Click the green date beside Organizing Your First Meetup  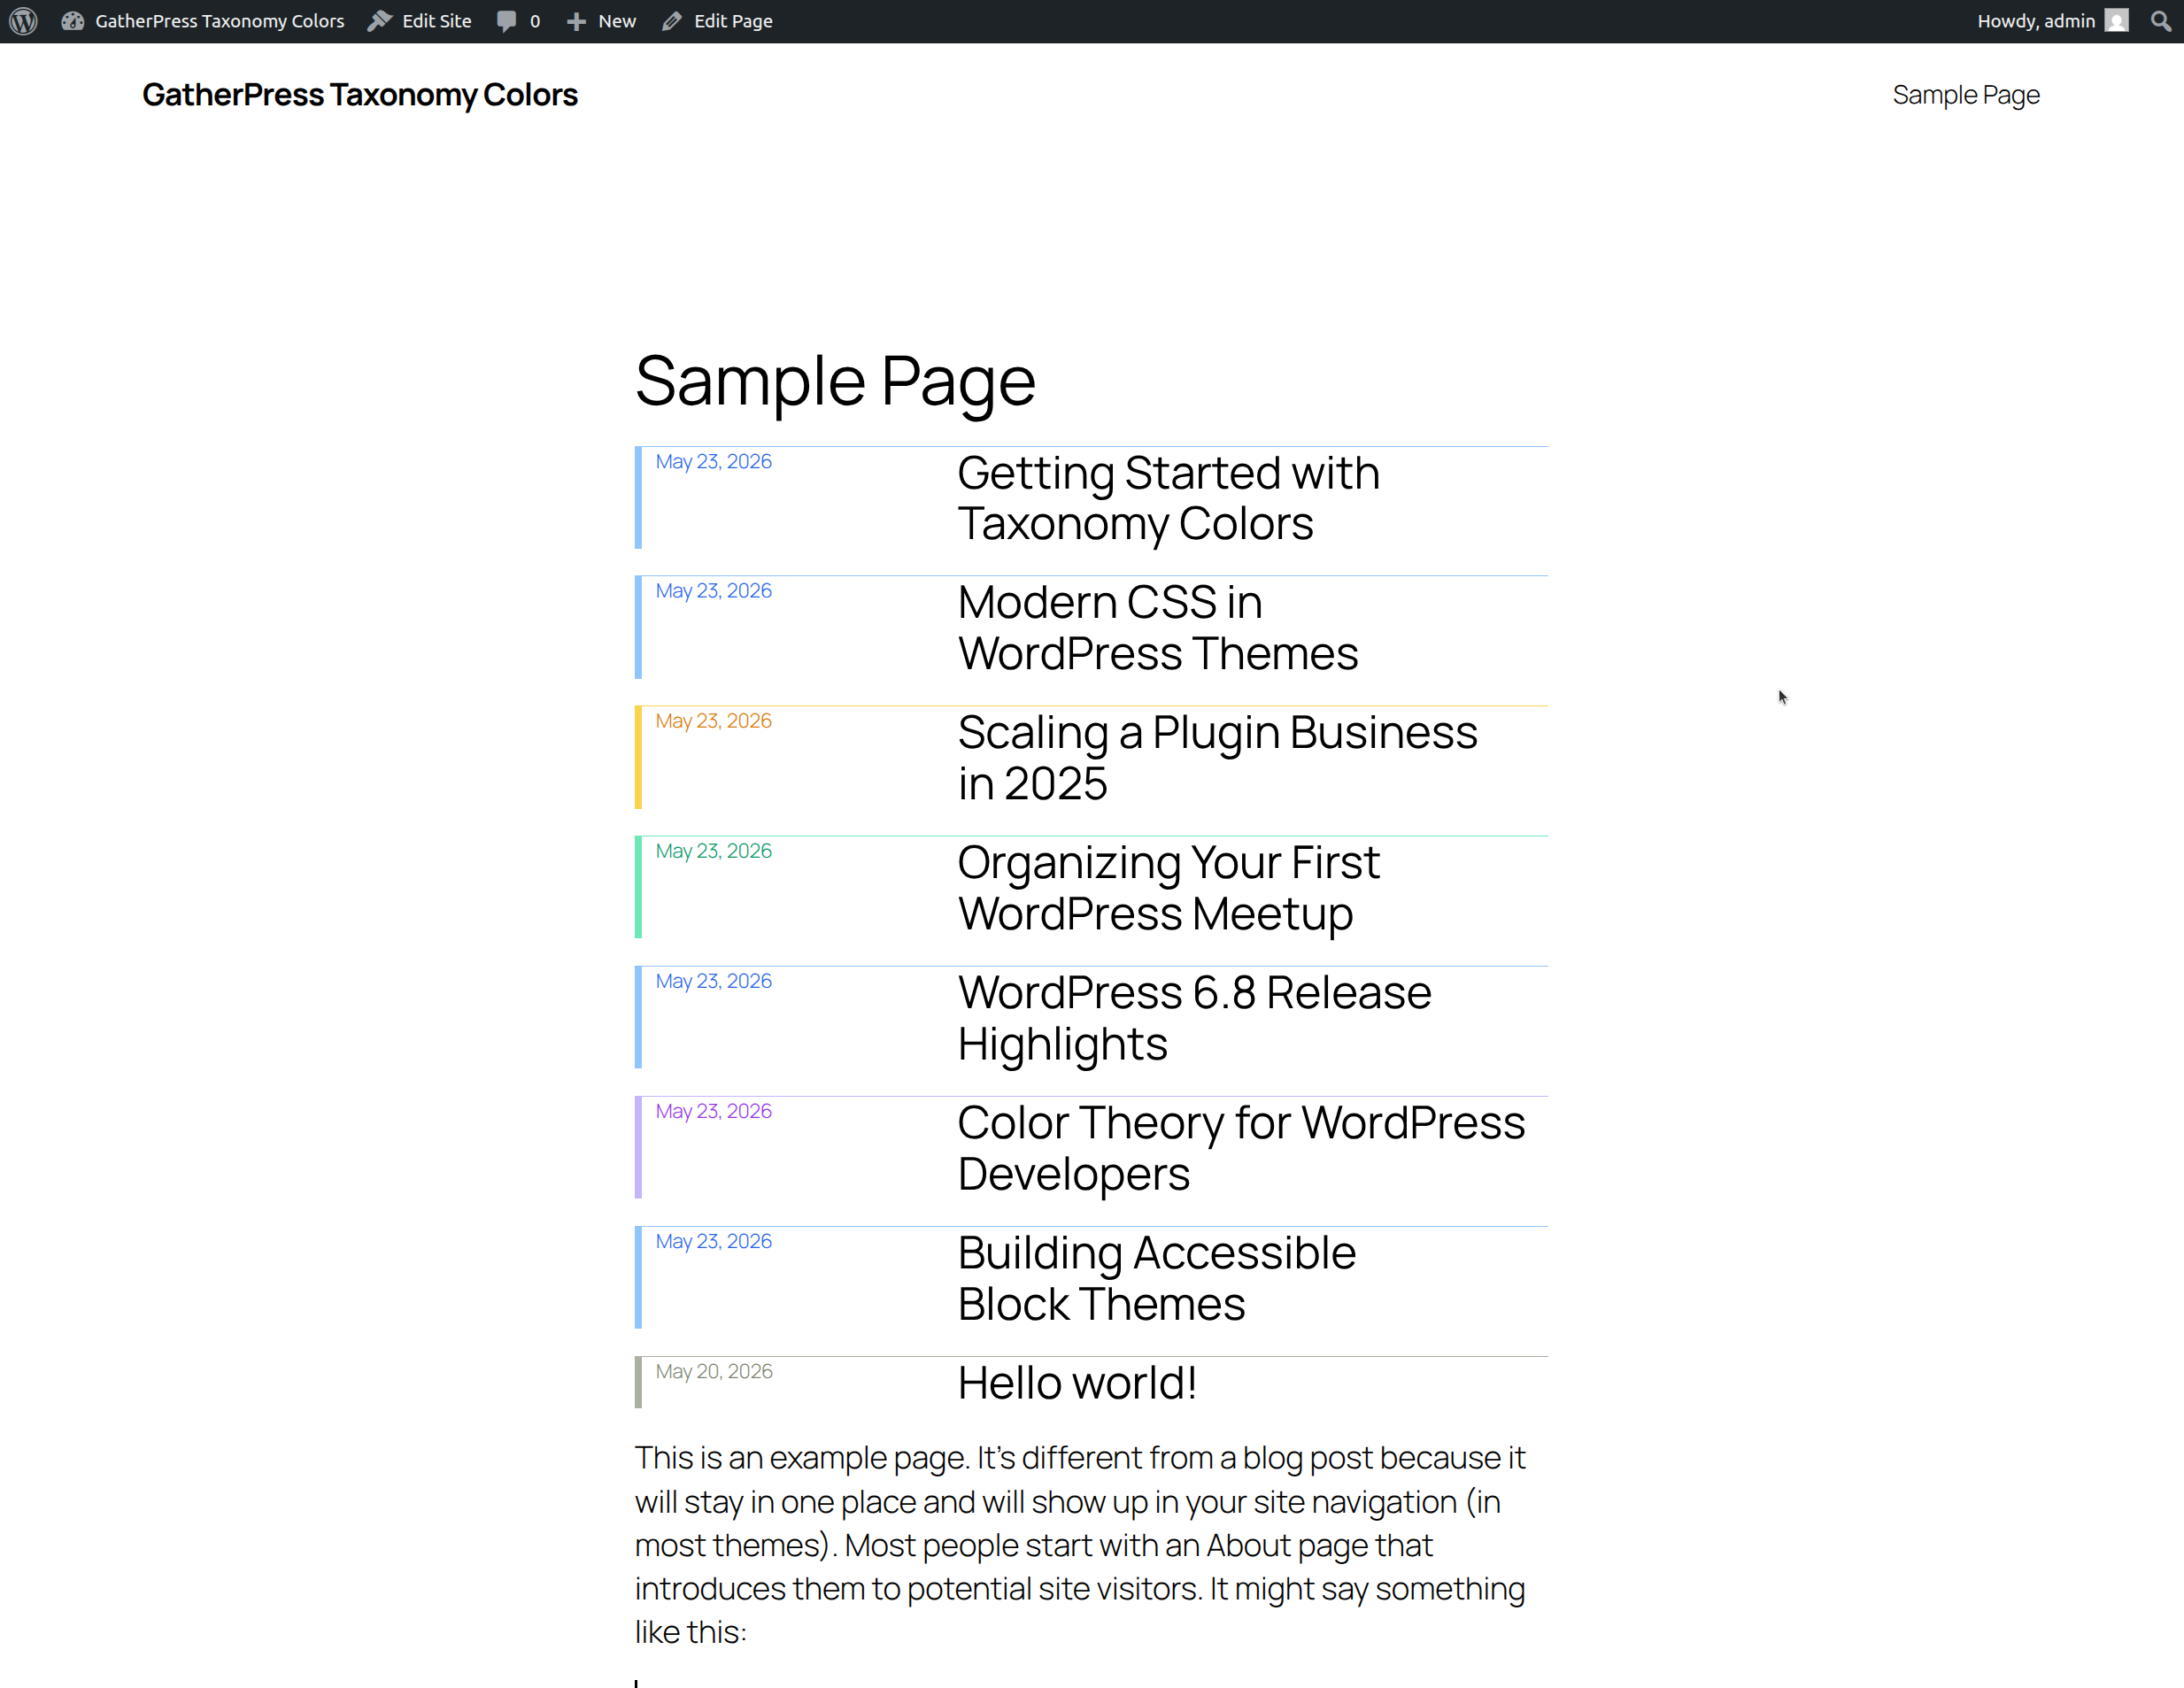coord(713,851)
